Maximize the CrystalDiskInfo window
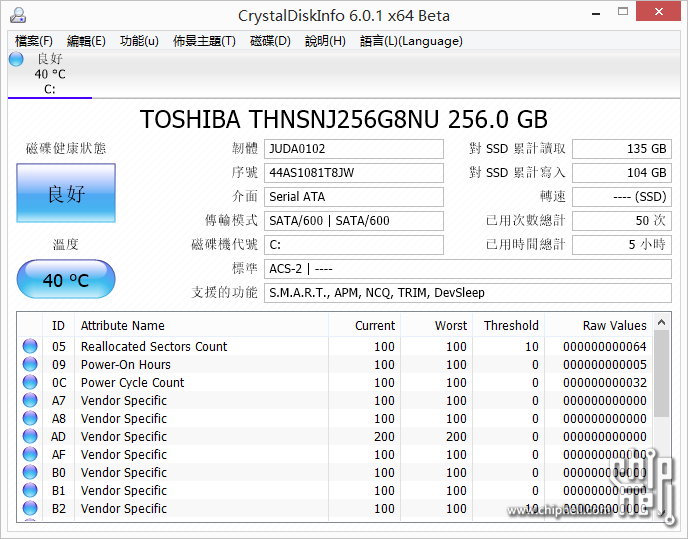This screenshot has width=688, height=539. pos(623,12)
